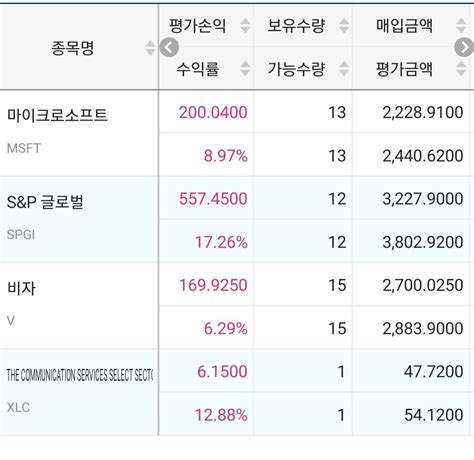This screenshot has height=460, width=474.
Task: Open THE COMMUNICATION SERVICES SELECT SECTOR entry
Action: (x=80, y=375)
